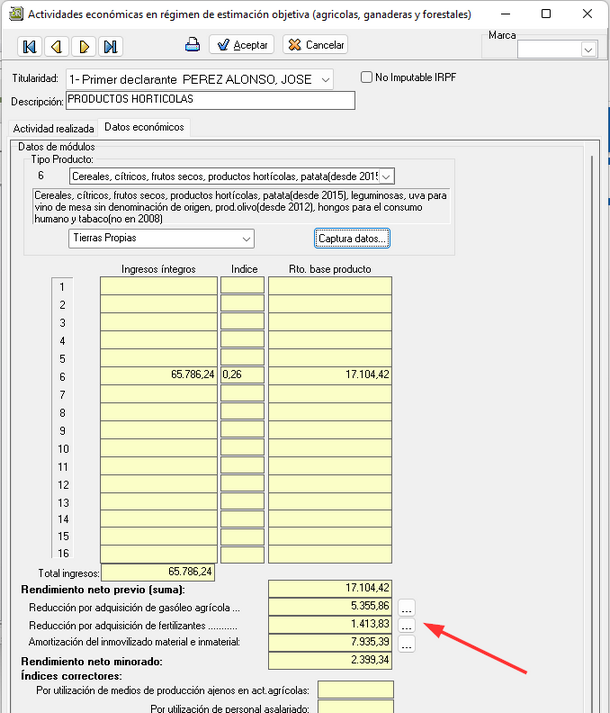Expand the Tipo Producto dropdown
The width and height of the screenshot is (610, 713).
pyautogui.click(x=386, y=176)
